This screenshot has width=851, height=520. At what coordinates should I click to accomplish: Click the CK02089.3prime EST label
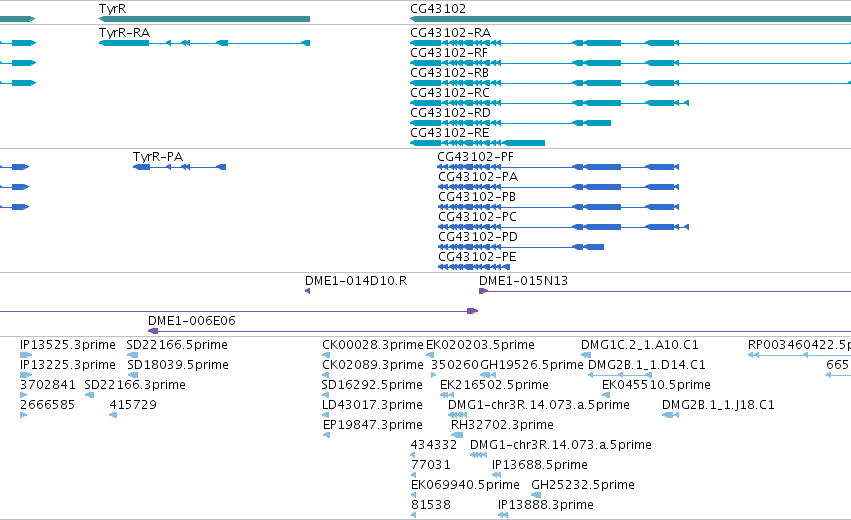click(372, 365)
